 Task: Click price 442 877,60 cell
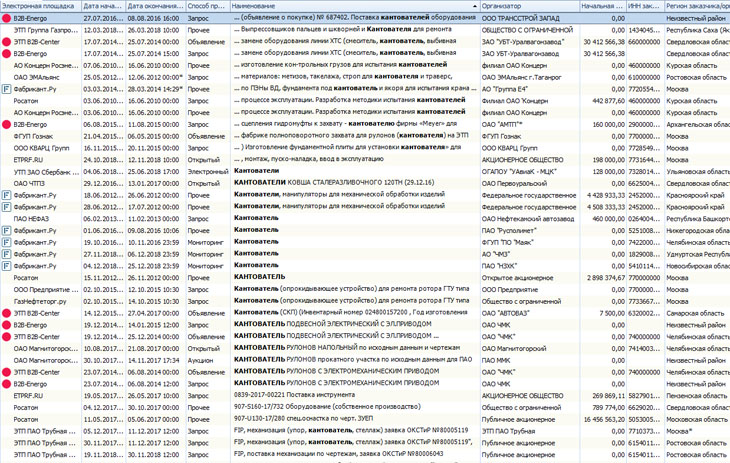607,101
